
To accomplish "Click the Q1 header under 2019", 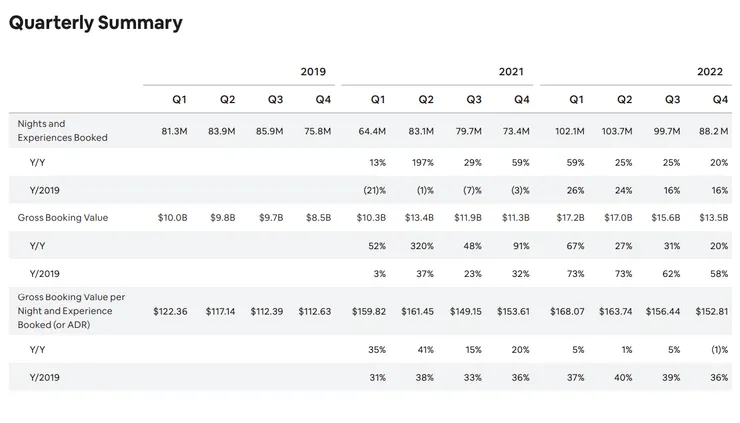I will pyautogui.click(x=179, y=99).
